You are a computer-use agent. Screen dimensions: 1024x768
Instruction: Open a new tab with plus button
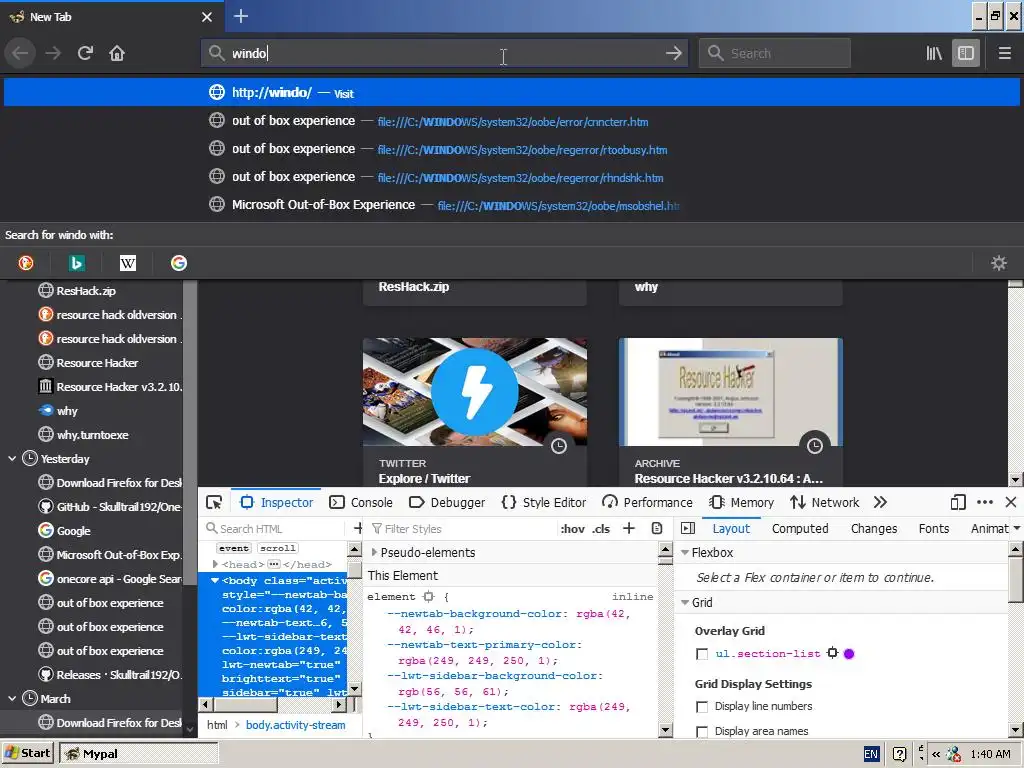coord(241,16)
